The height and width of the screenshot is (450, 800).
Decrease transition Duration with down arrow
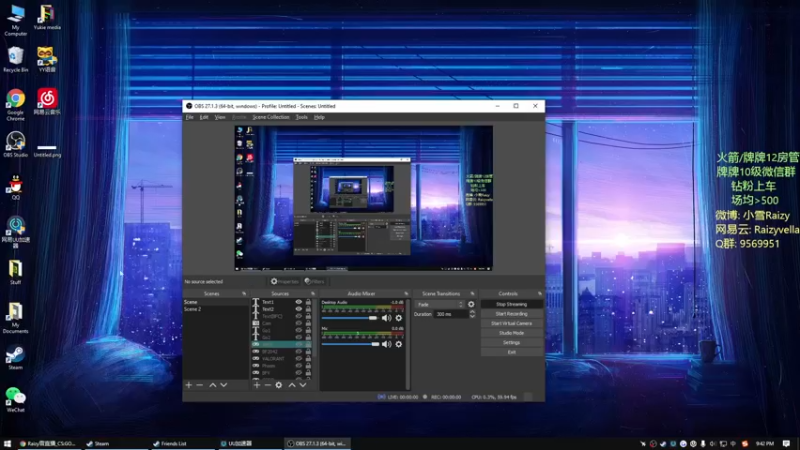472,317
